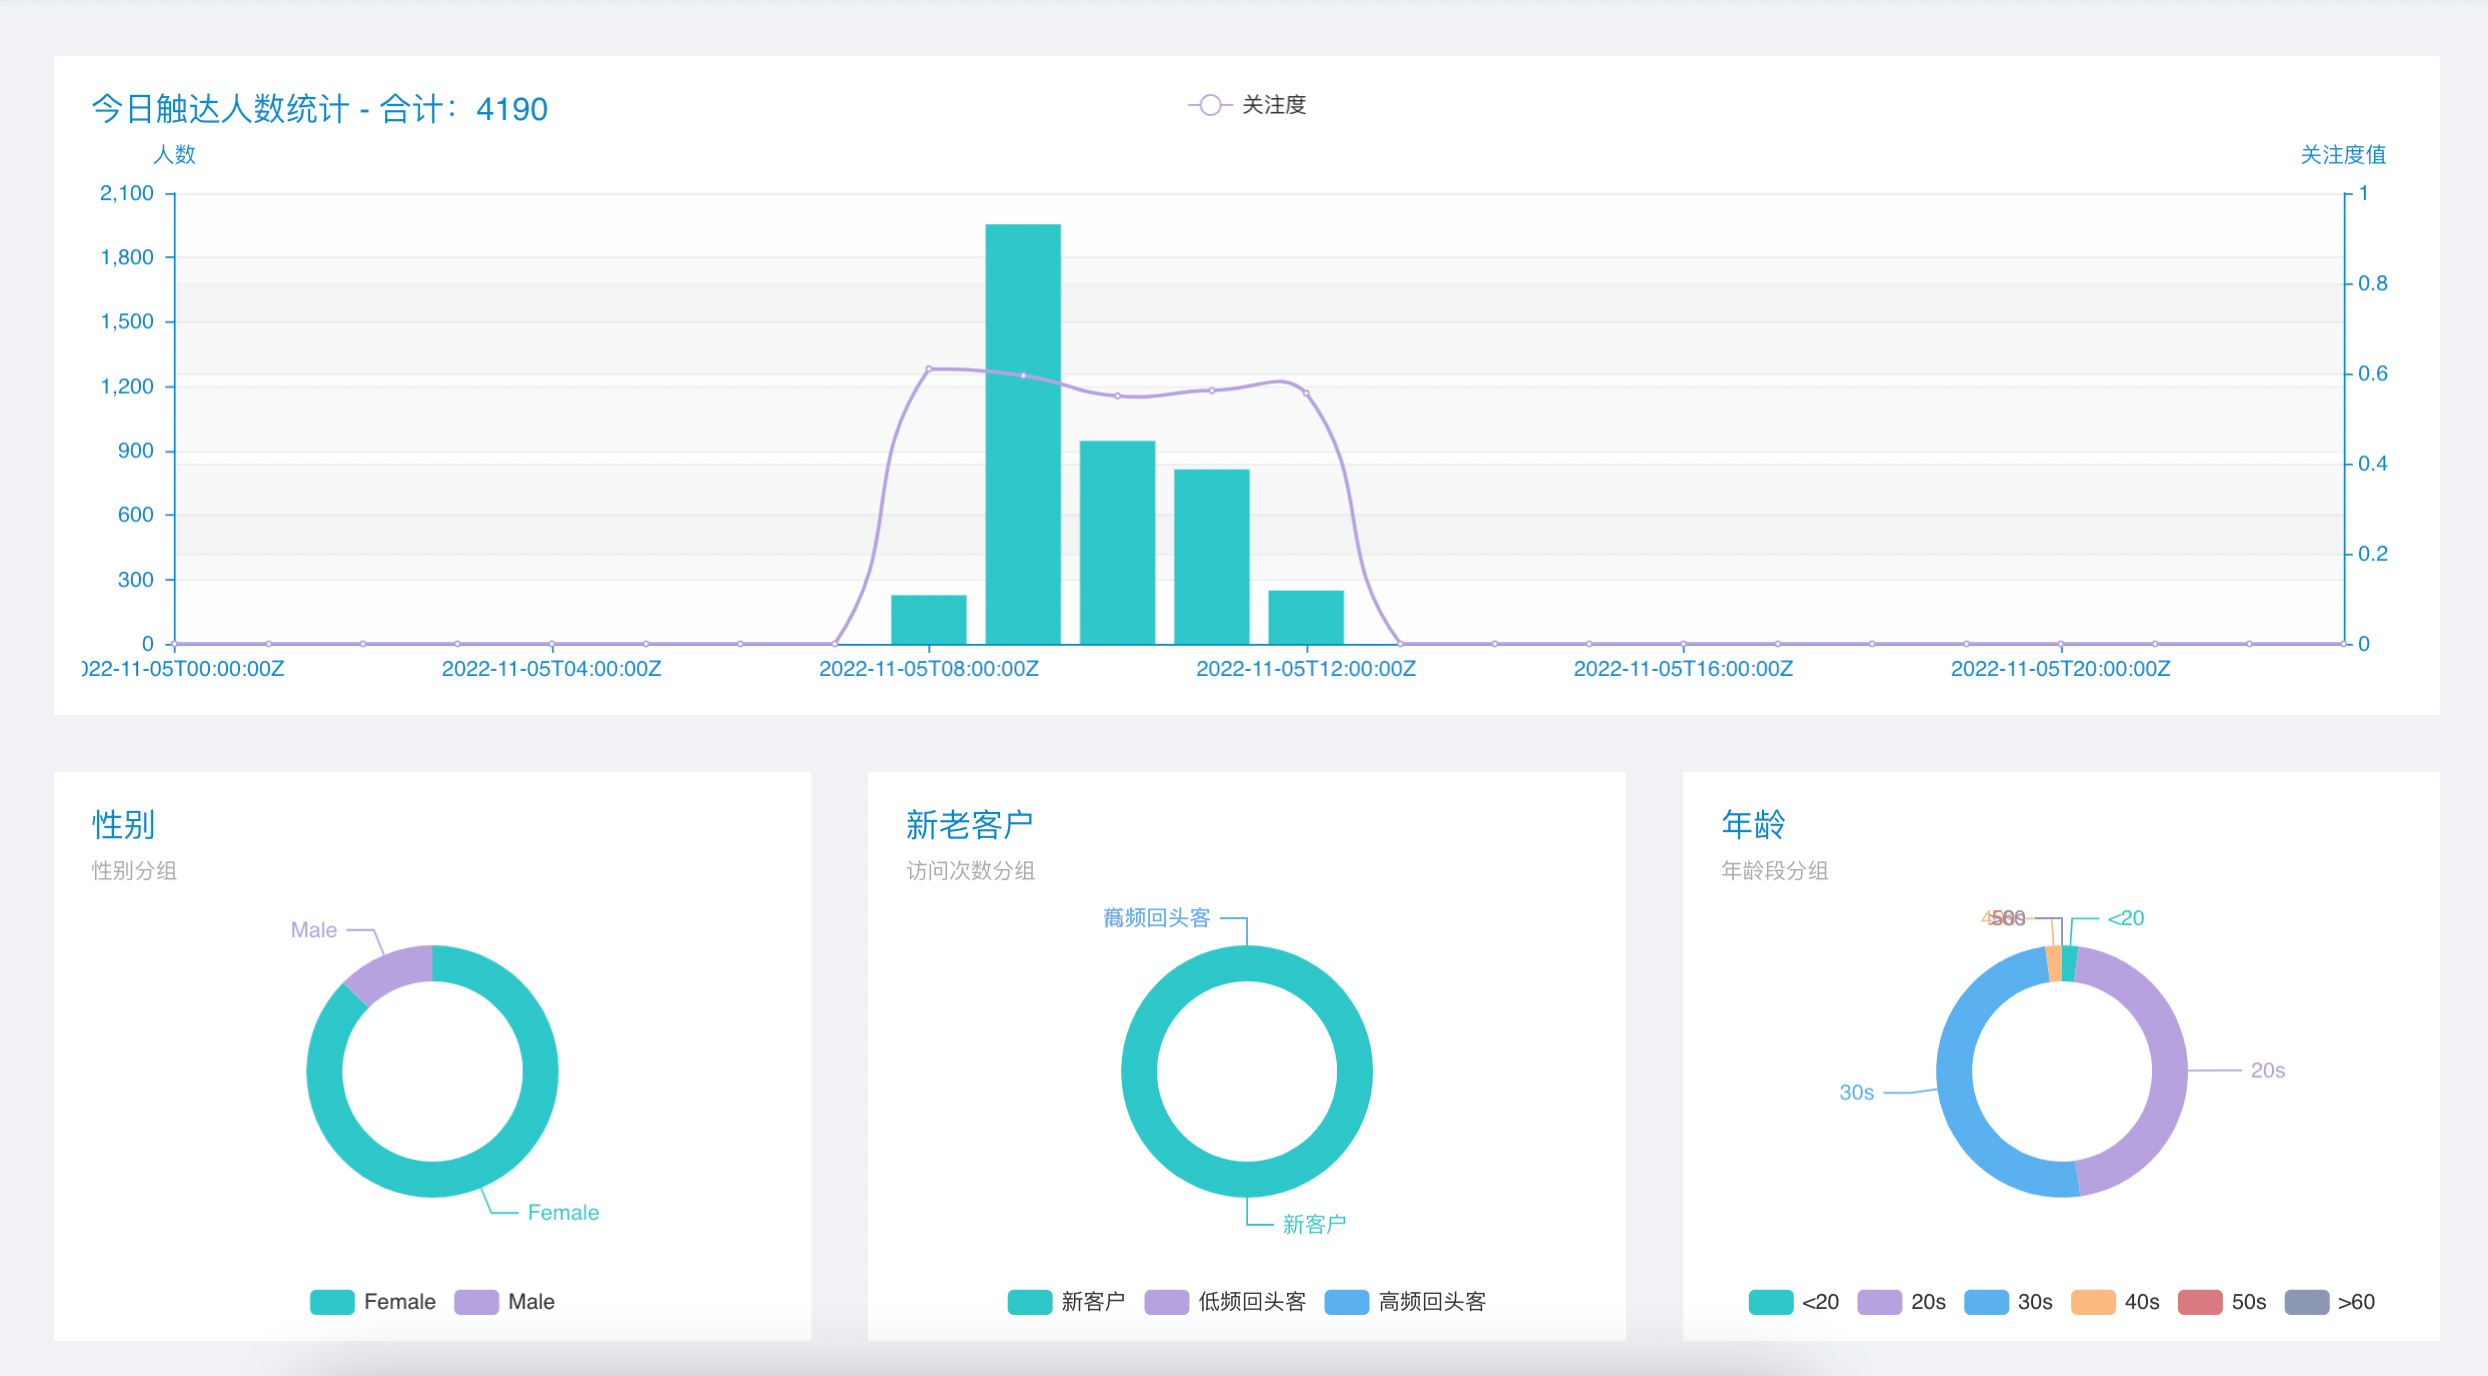
Task: Click the Female pie label
Action: pos(563,1213)
